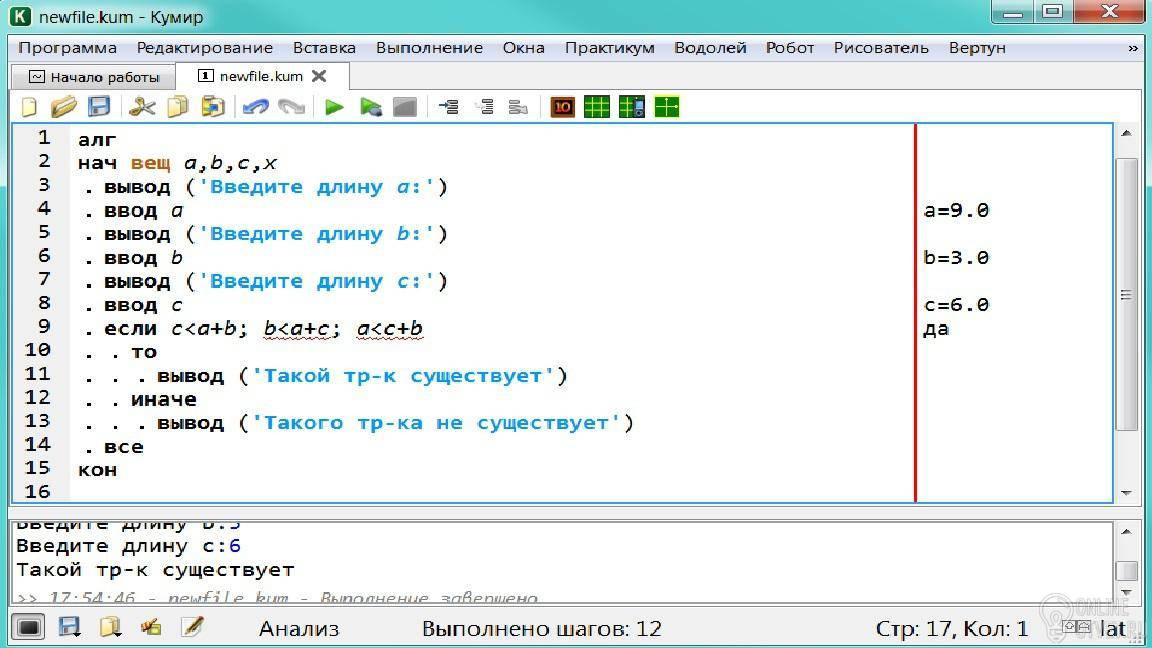Save output via the status bar floppy icon
Image resolution: width=1152 pixels, height=648 pixels.
coord(69,627)
